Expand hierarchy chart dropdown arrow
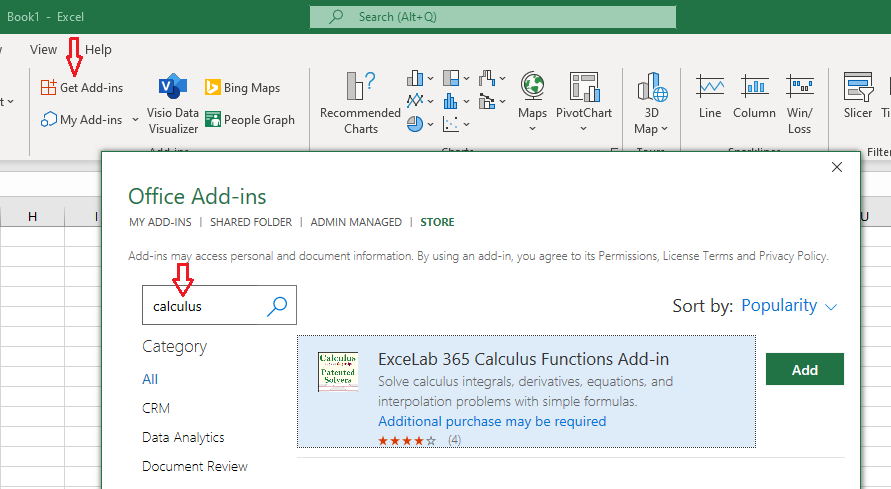Viewport: 891px width, 489px height. pyautogui.click(x=467, y=78)
